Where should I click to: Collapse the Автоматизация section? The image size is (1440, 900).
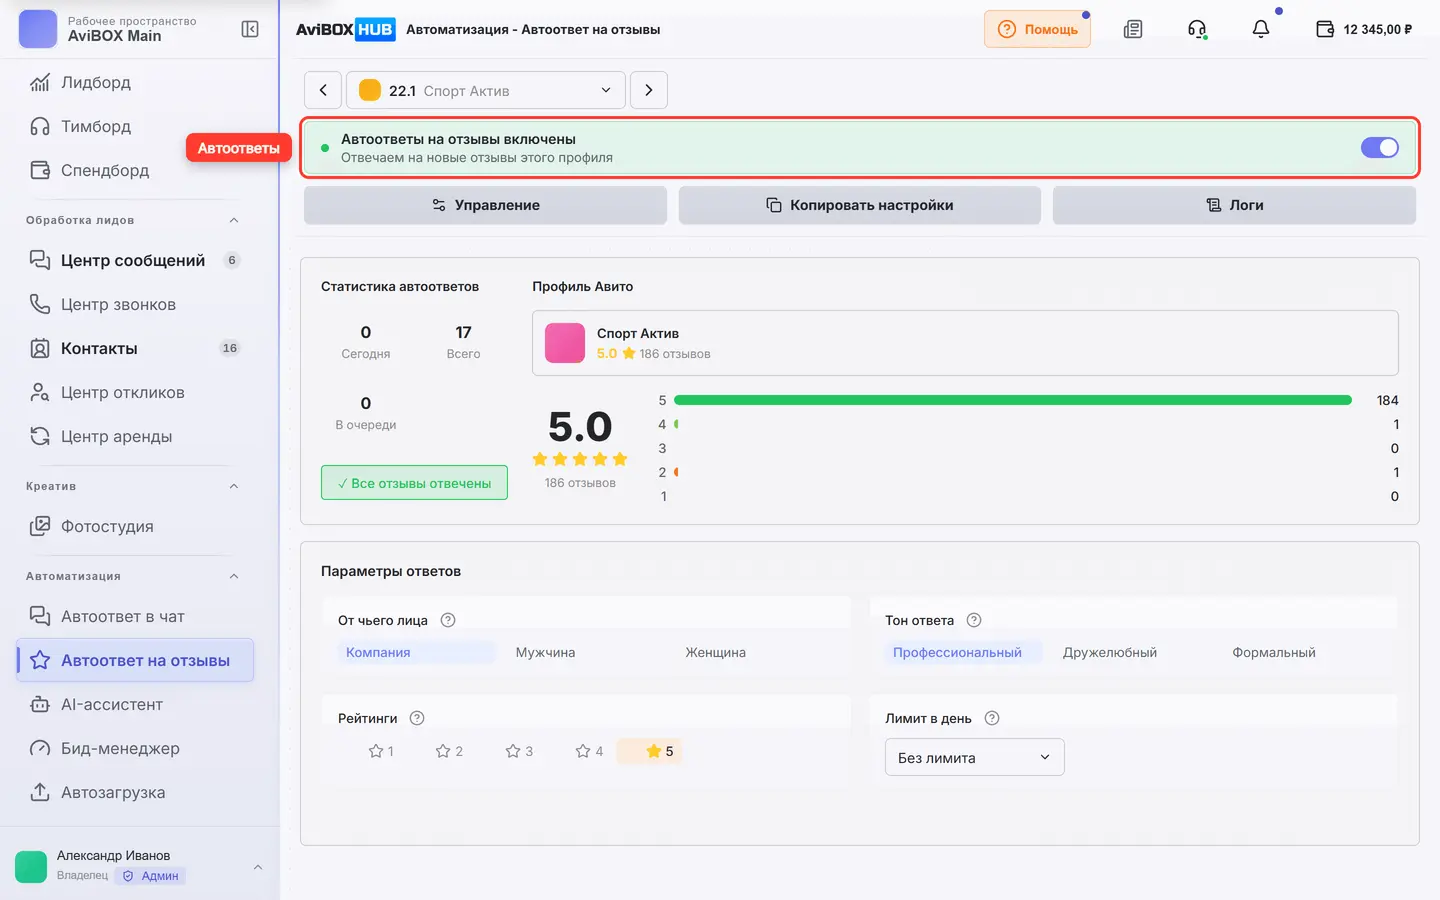point(234,576)
